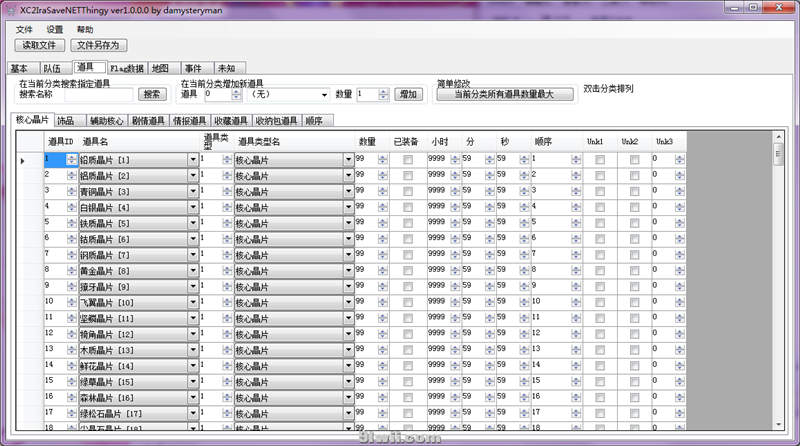Open the 设置 menu
This screenshot has width=800, height=446.
pos(55,29)
